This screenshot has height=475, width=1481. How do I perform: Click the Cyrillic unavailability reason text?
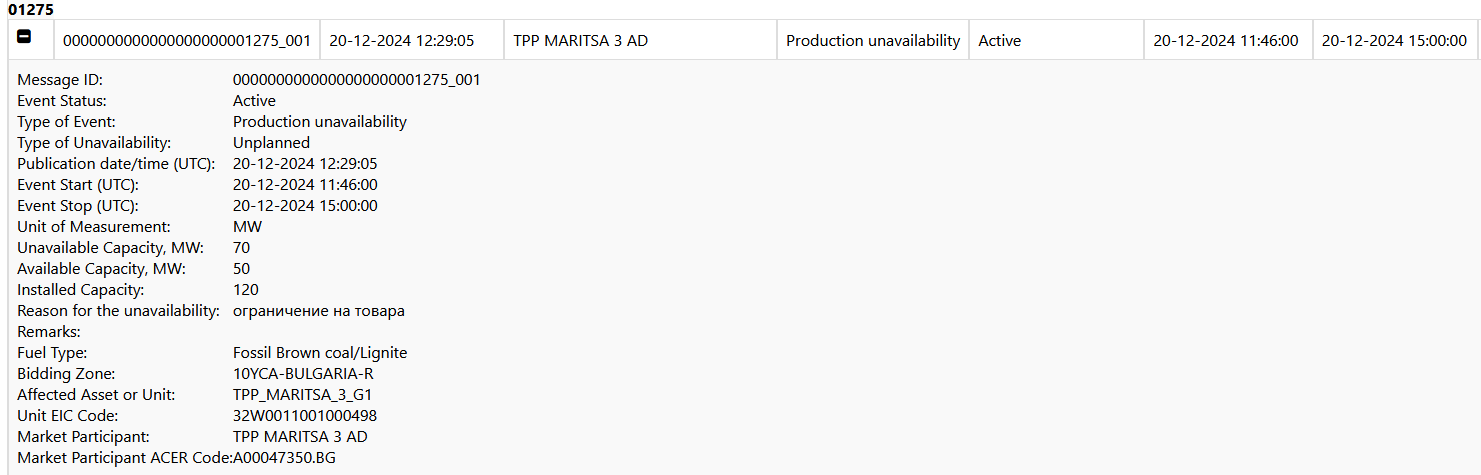(318, 311)
